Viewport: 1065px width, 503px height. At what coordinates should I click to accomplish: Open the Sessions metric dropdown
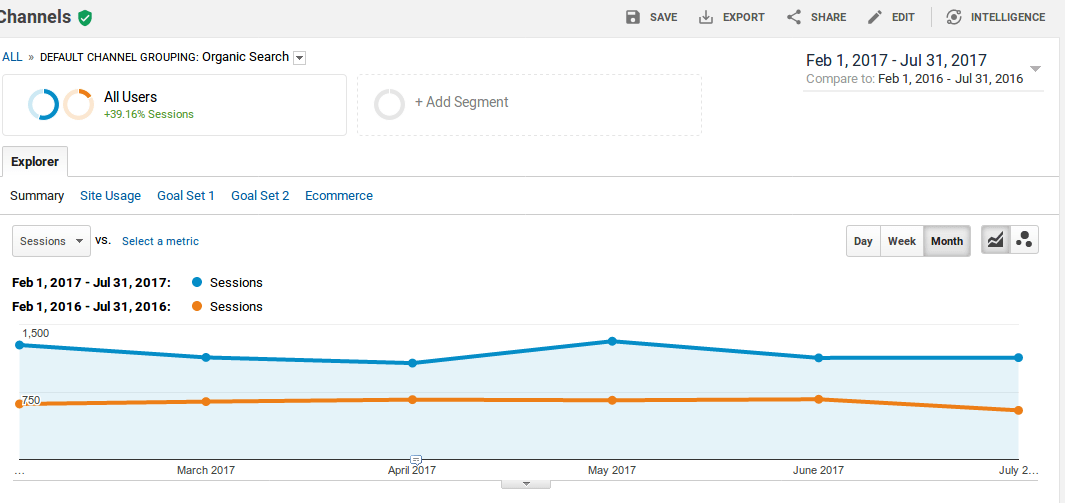tap(50, 241)
